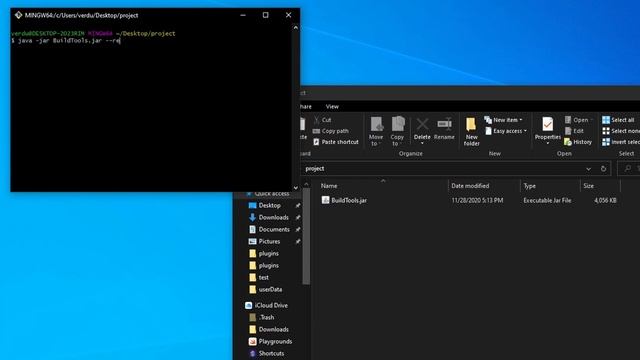The image size is (640, 360).
Task: Open Pictures in navigation pane
Action: pyautogui.click(x=269, y=242)
